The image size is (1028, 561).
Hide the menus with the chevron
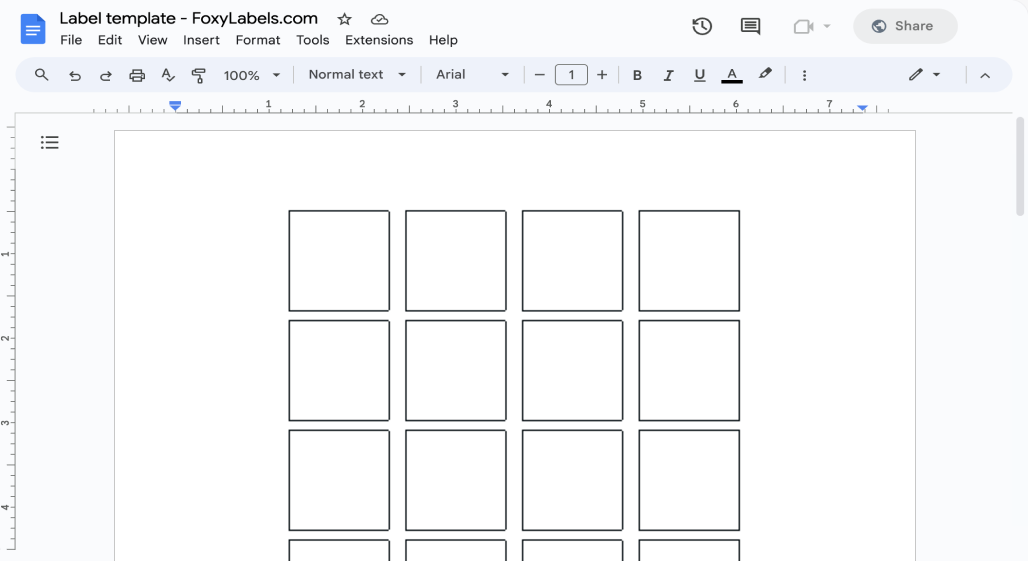click(985, 75)
